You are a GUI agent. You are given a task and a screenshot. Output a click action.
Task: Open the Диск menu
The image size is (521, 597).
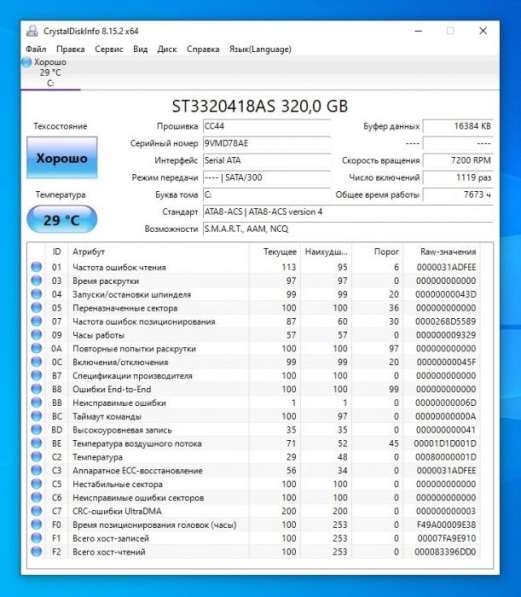tap(167, 49)
